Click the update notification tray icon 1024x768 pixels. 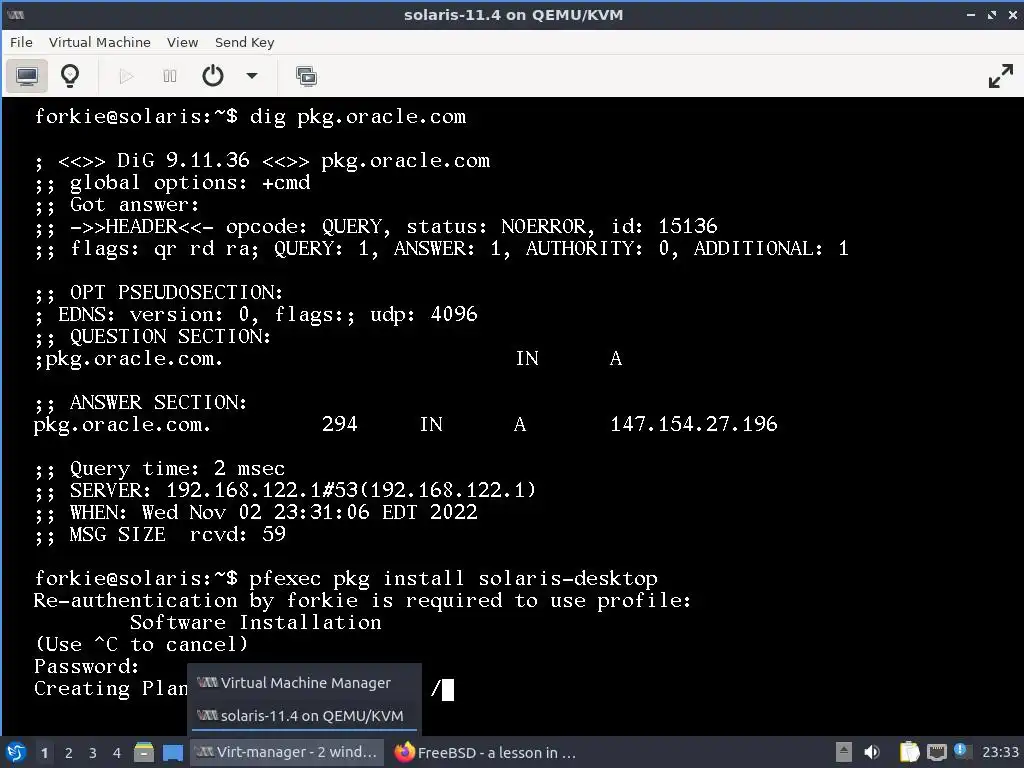pos(960,749)
